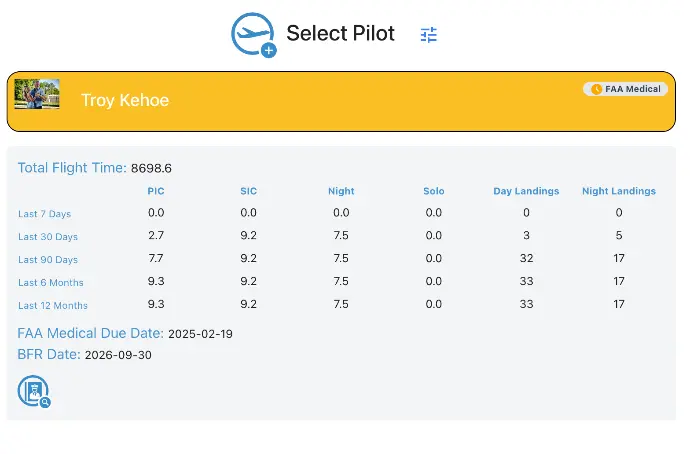Image resolution: width=690 pixels, height=454 pixels.
Task: Click the FAA Medical warning badge
Action: tap(625, 89)
